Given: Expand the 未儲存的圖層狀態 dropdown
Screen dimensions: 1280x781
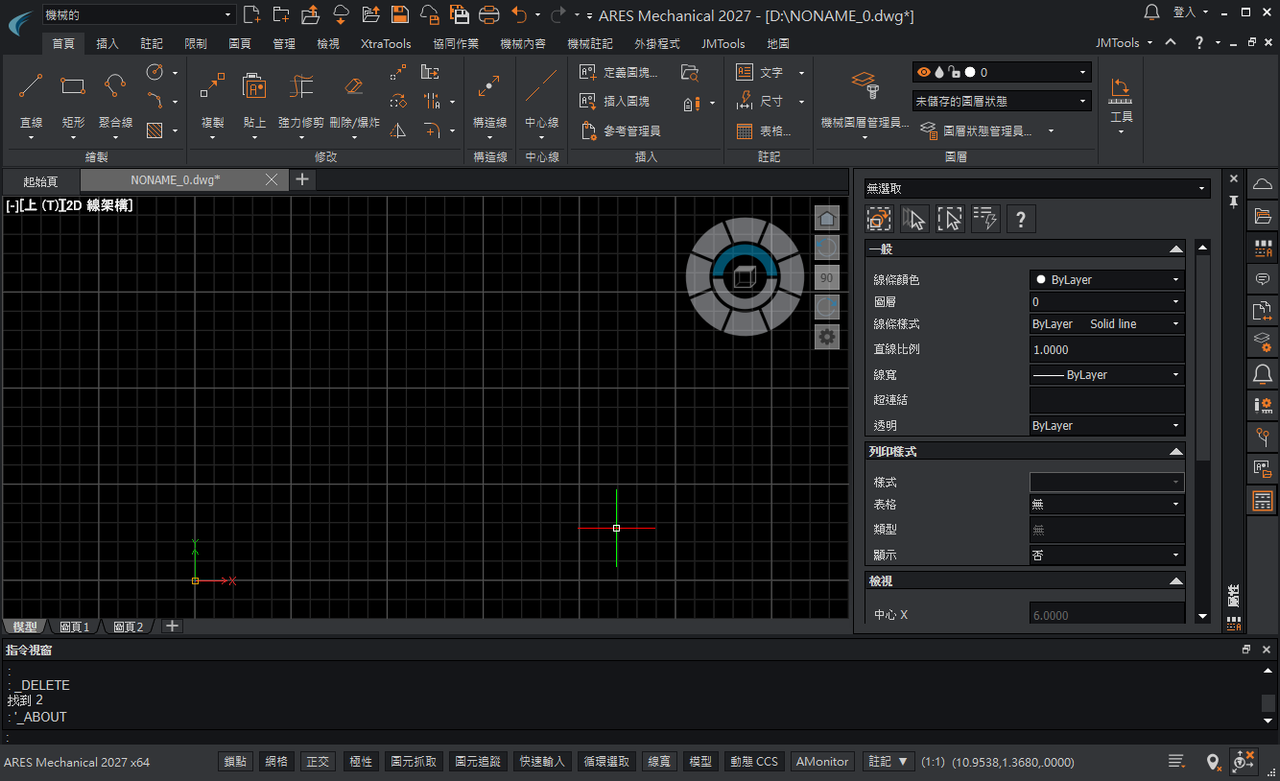Looking at the screenshot, I should 1001,101.
